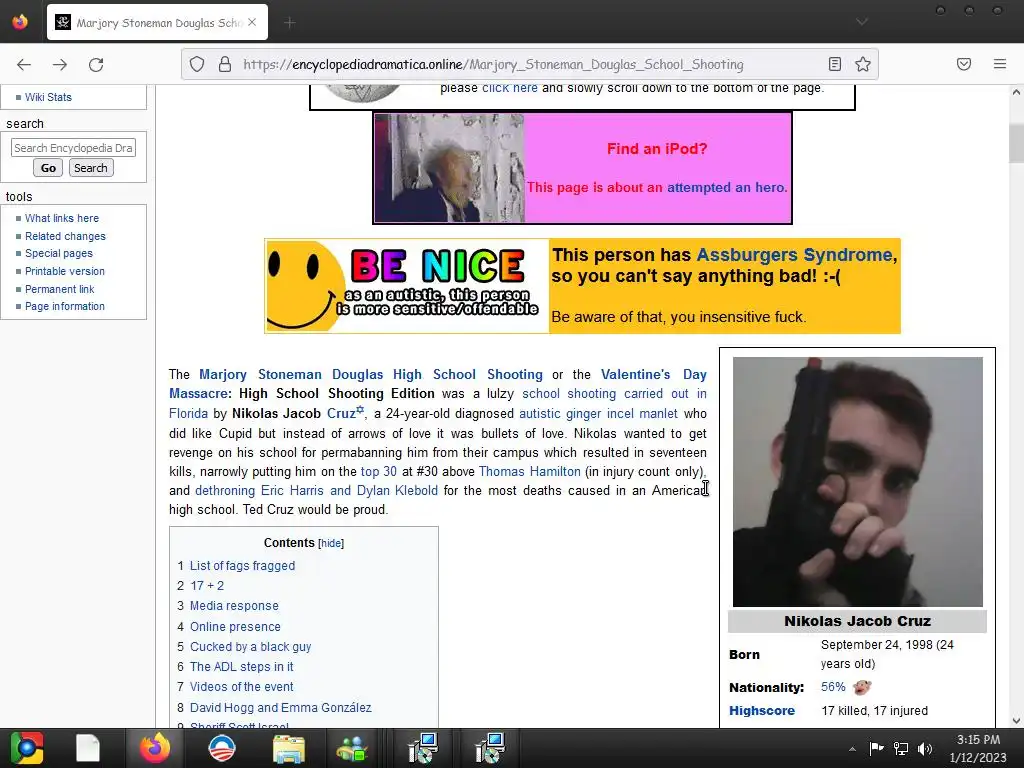1024x768 pixels.
Task: Jump to 'Online presence' section
Action: pyautogui.click(x=235, y=627)
